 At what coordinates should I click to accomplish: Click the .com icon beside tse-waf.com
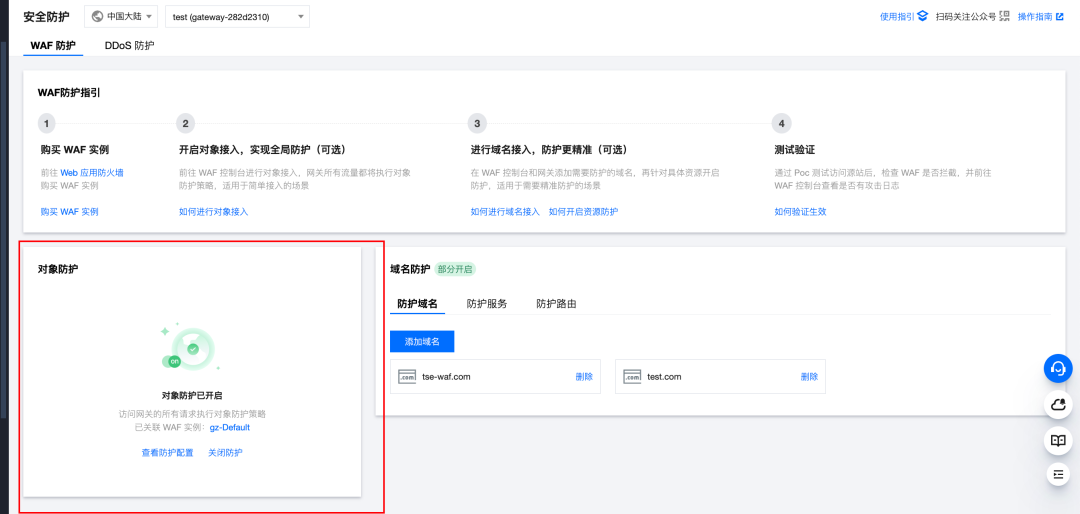407,377
